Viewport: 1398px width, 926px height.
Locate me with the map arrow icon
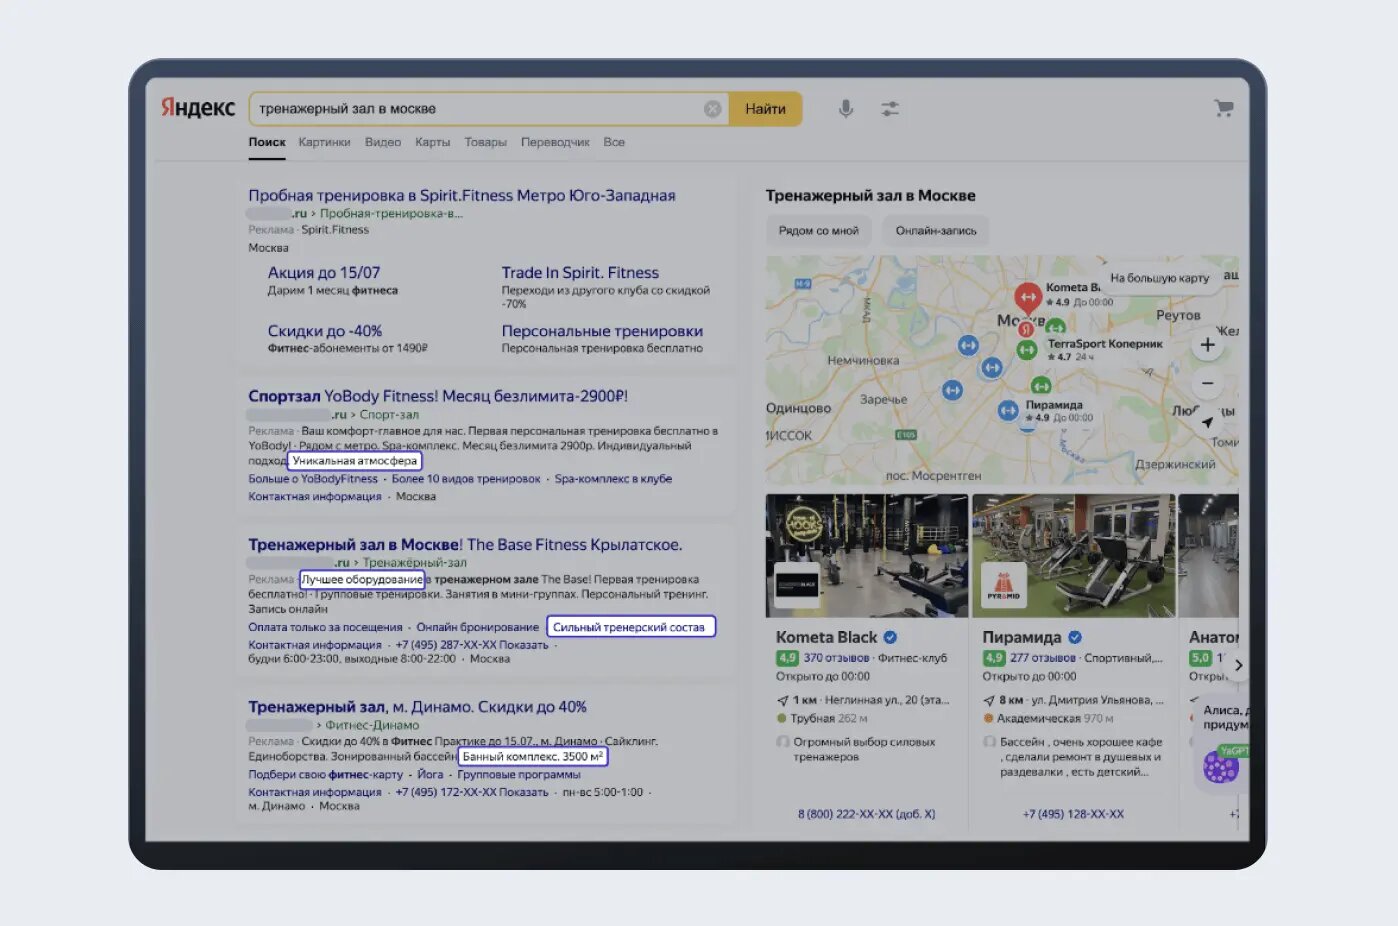1208,421
